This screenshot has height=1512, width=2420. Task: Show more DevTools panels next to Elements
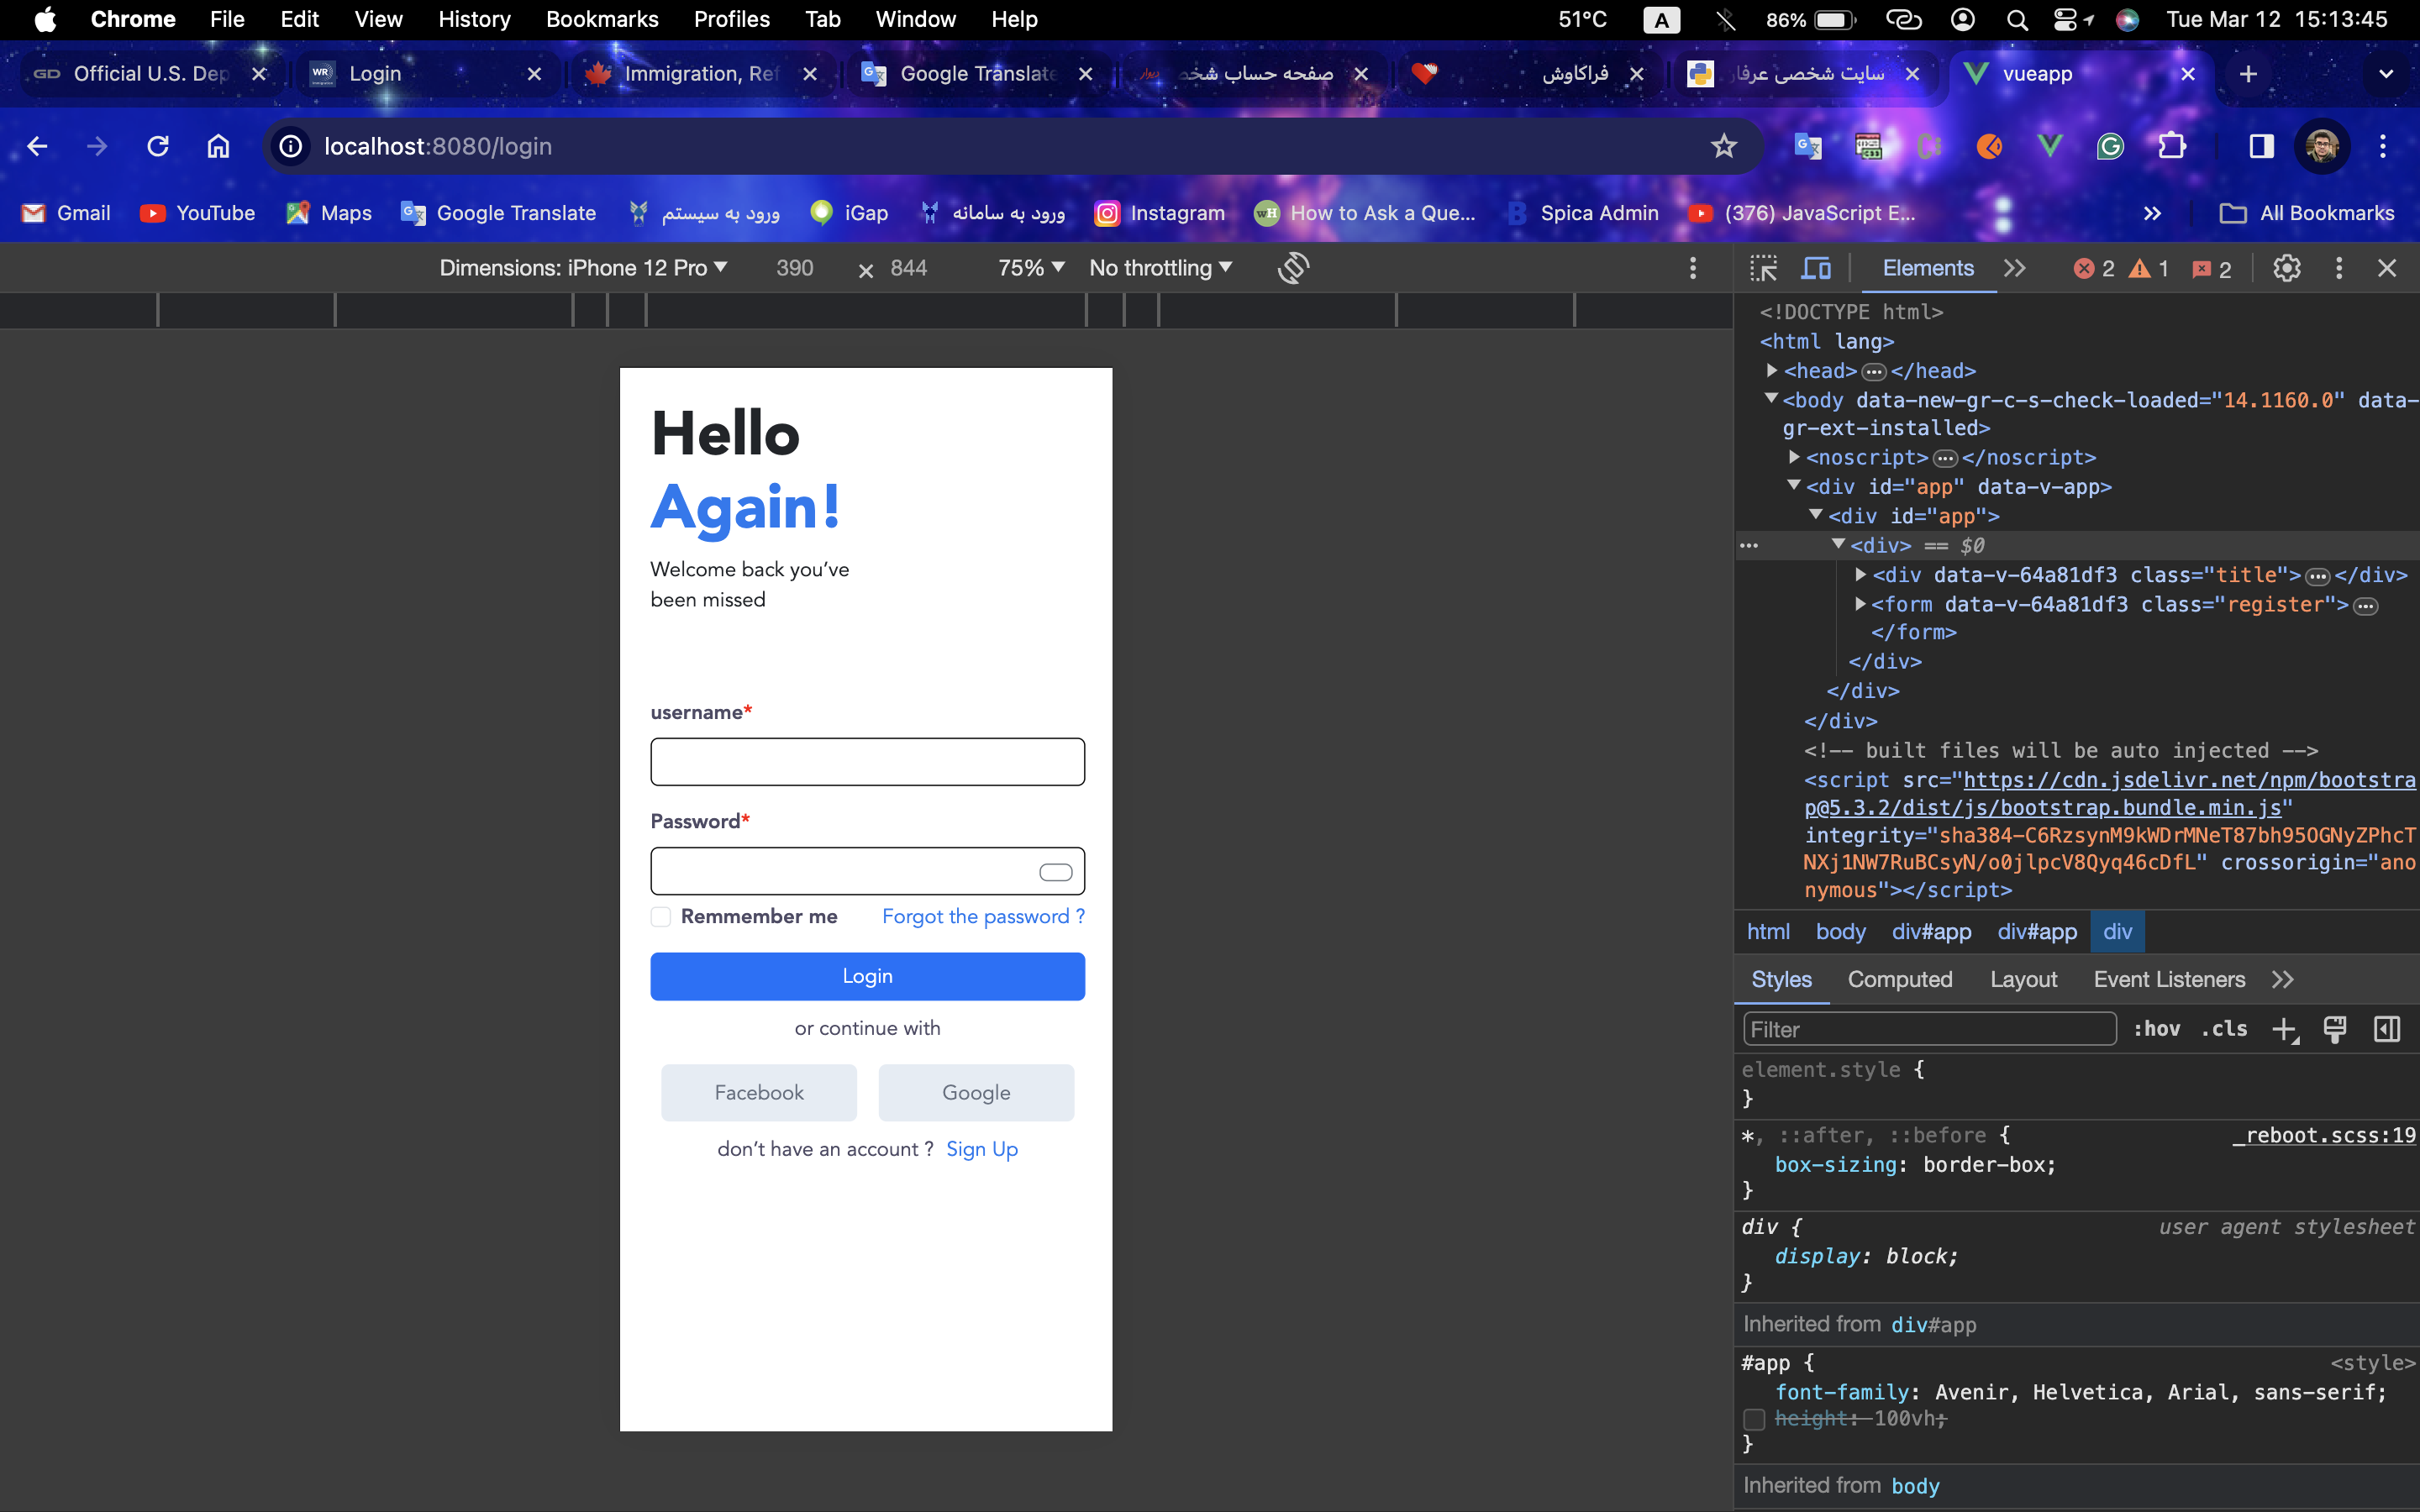(2015, 268)
